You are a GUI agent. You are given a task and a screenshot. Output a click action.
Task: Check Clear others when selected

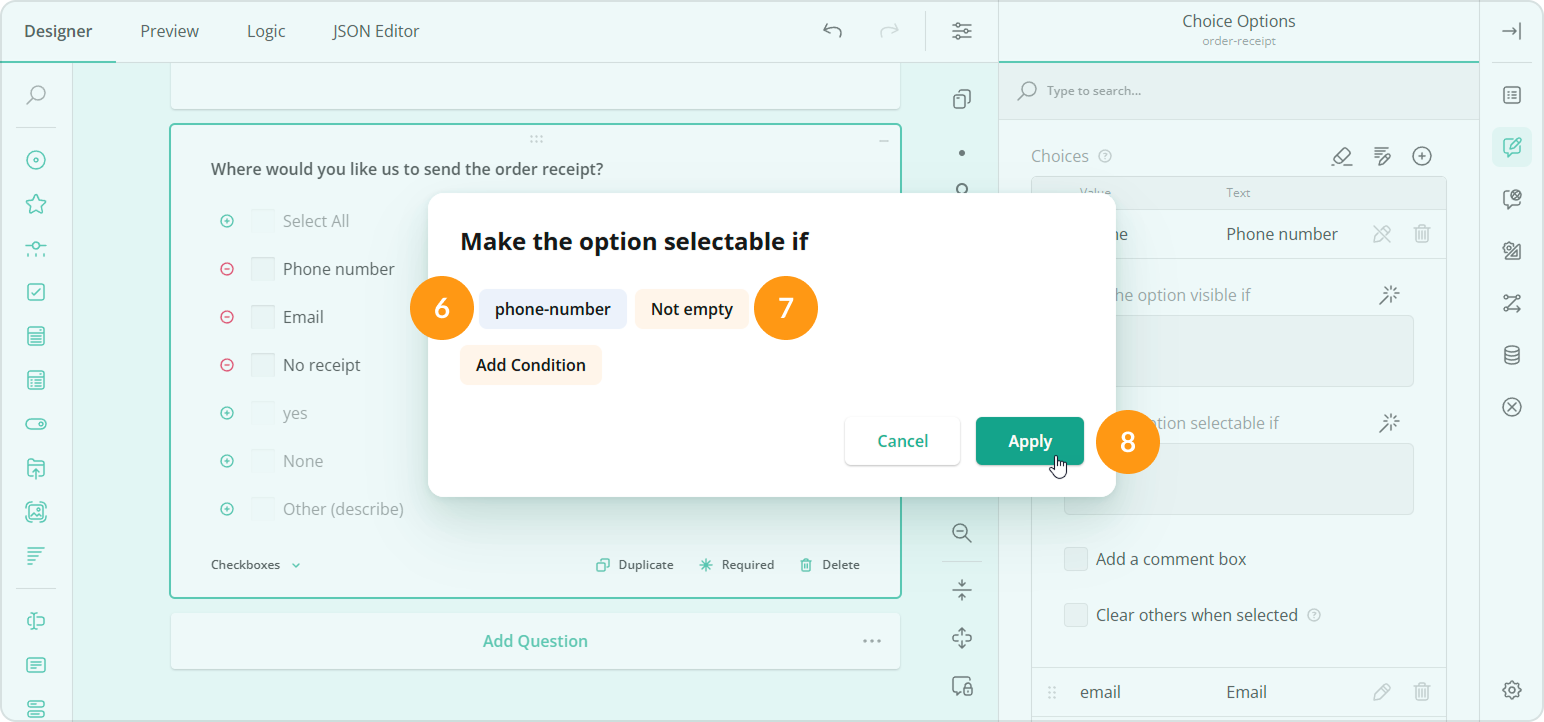point(1076,615)
